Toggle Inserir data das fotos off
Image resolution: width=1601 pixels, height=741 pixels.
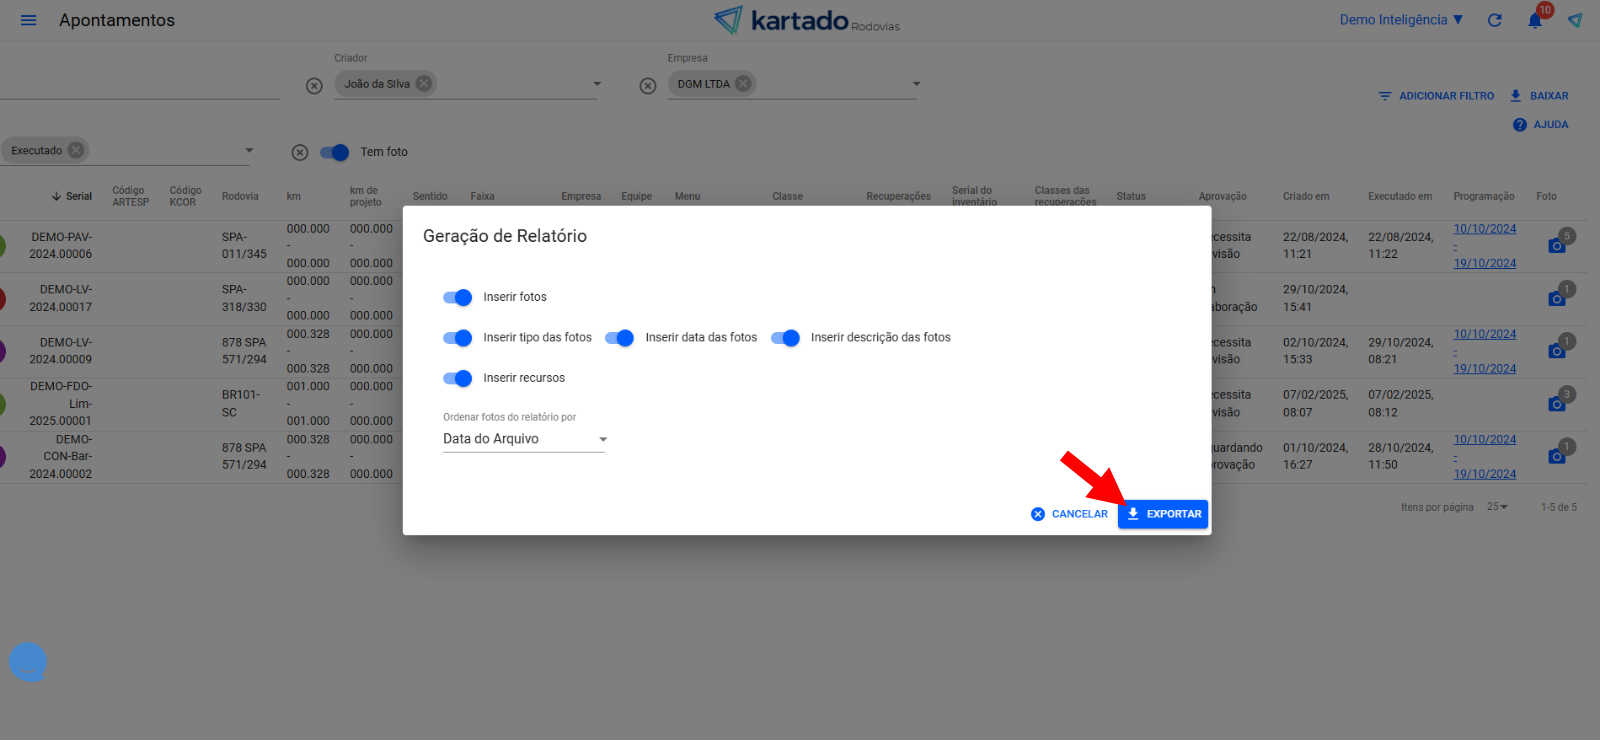tap(620, 338)
